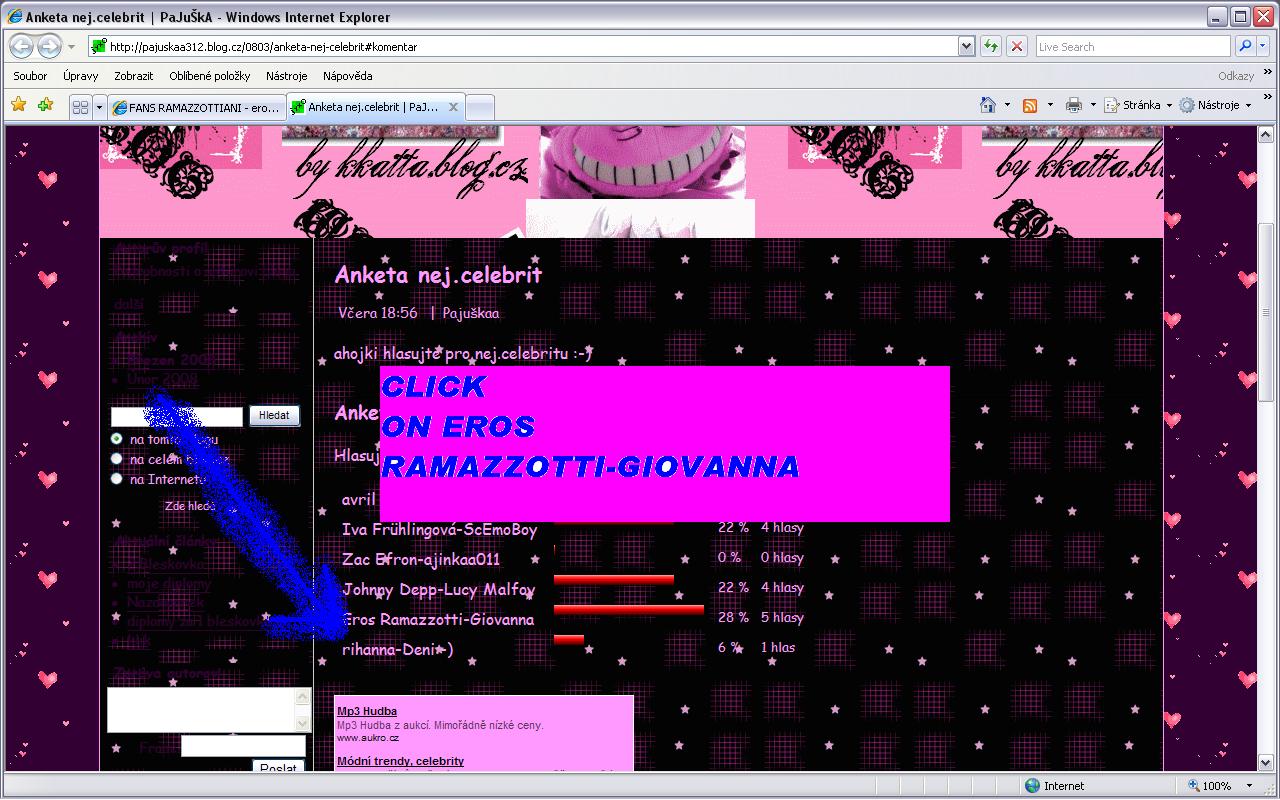The width and height of the screenshot is (1280, 800).
Task: Vote for Eros Ramazzotti-Giovanna
Action: [x=438, y=620]
